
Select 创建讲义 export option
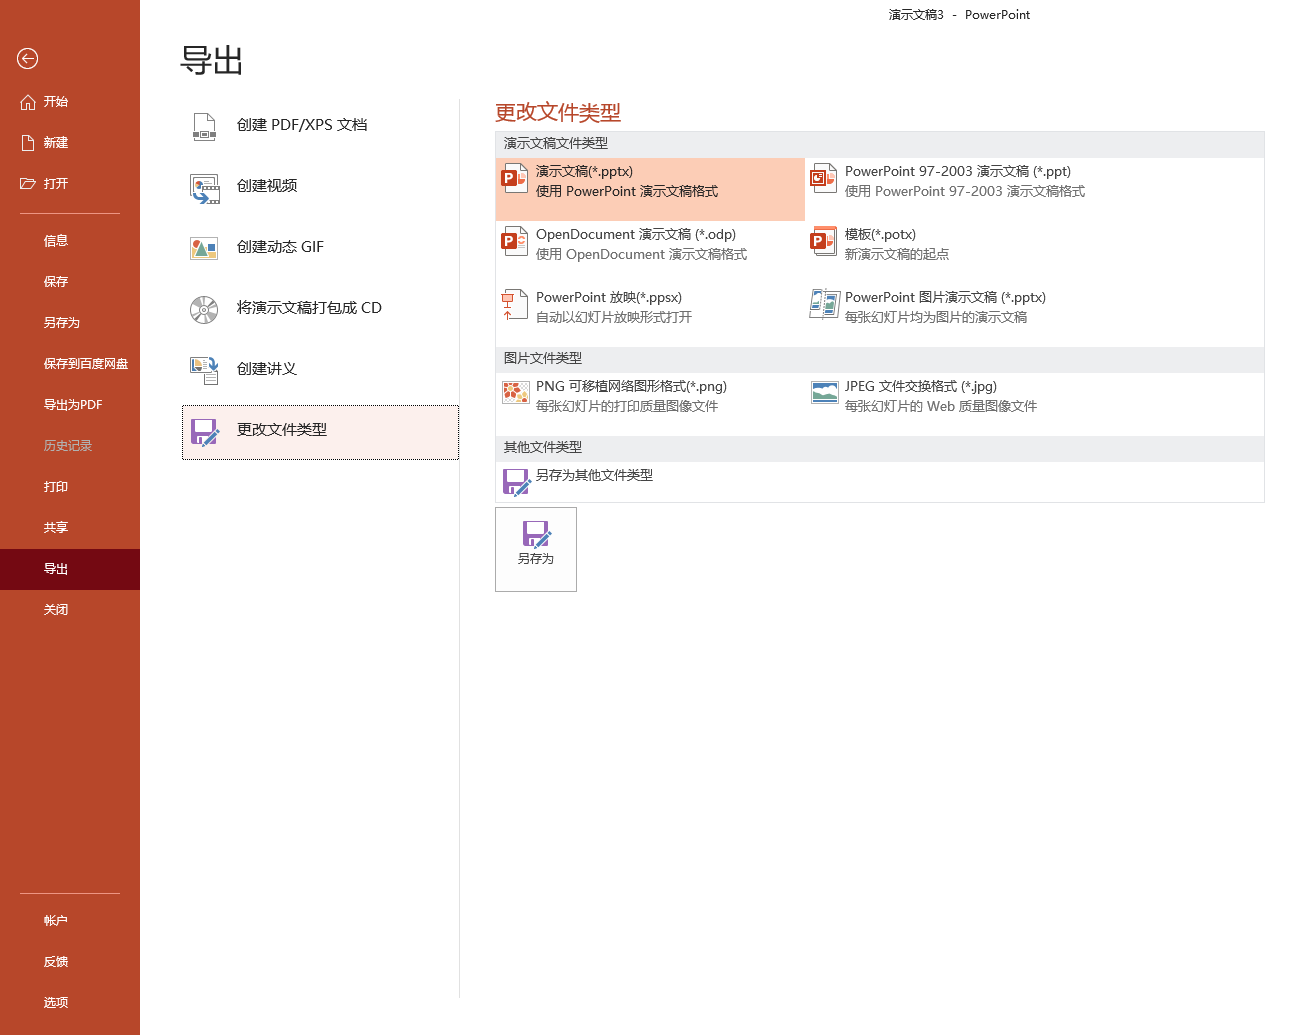320,370
